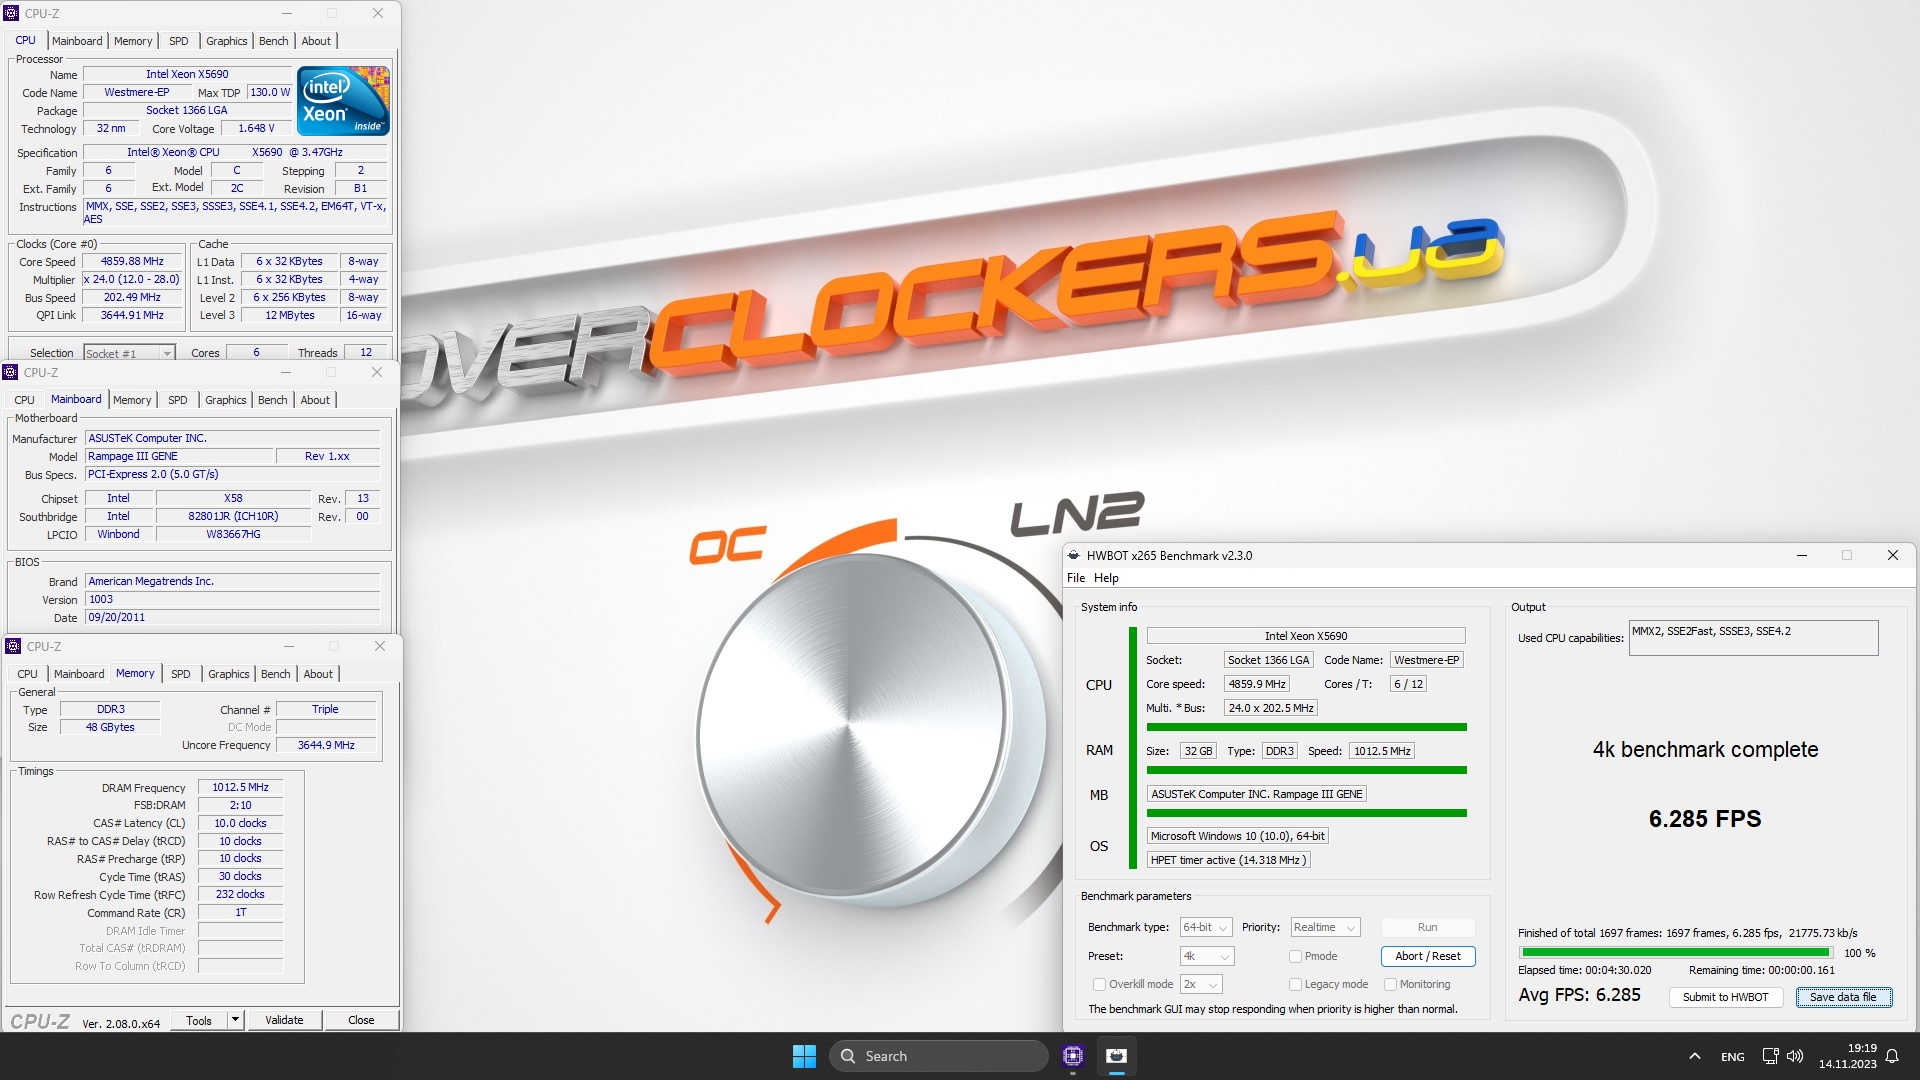The height and width of the screenshot is (1080, 1920).
Task: Click the Core Speed 4859.88 MHz value
Action: (x=132, y=261)
